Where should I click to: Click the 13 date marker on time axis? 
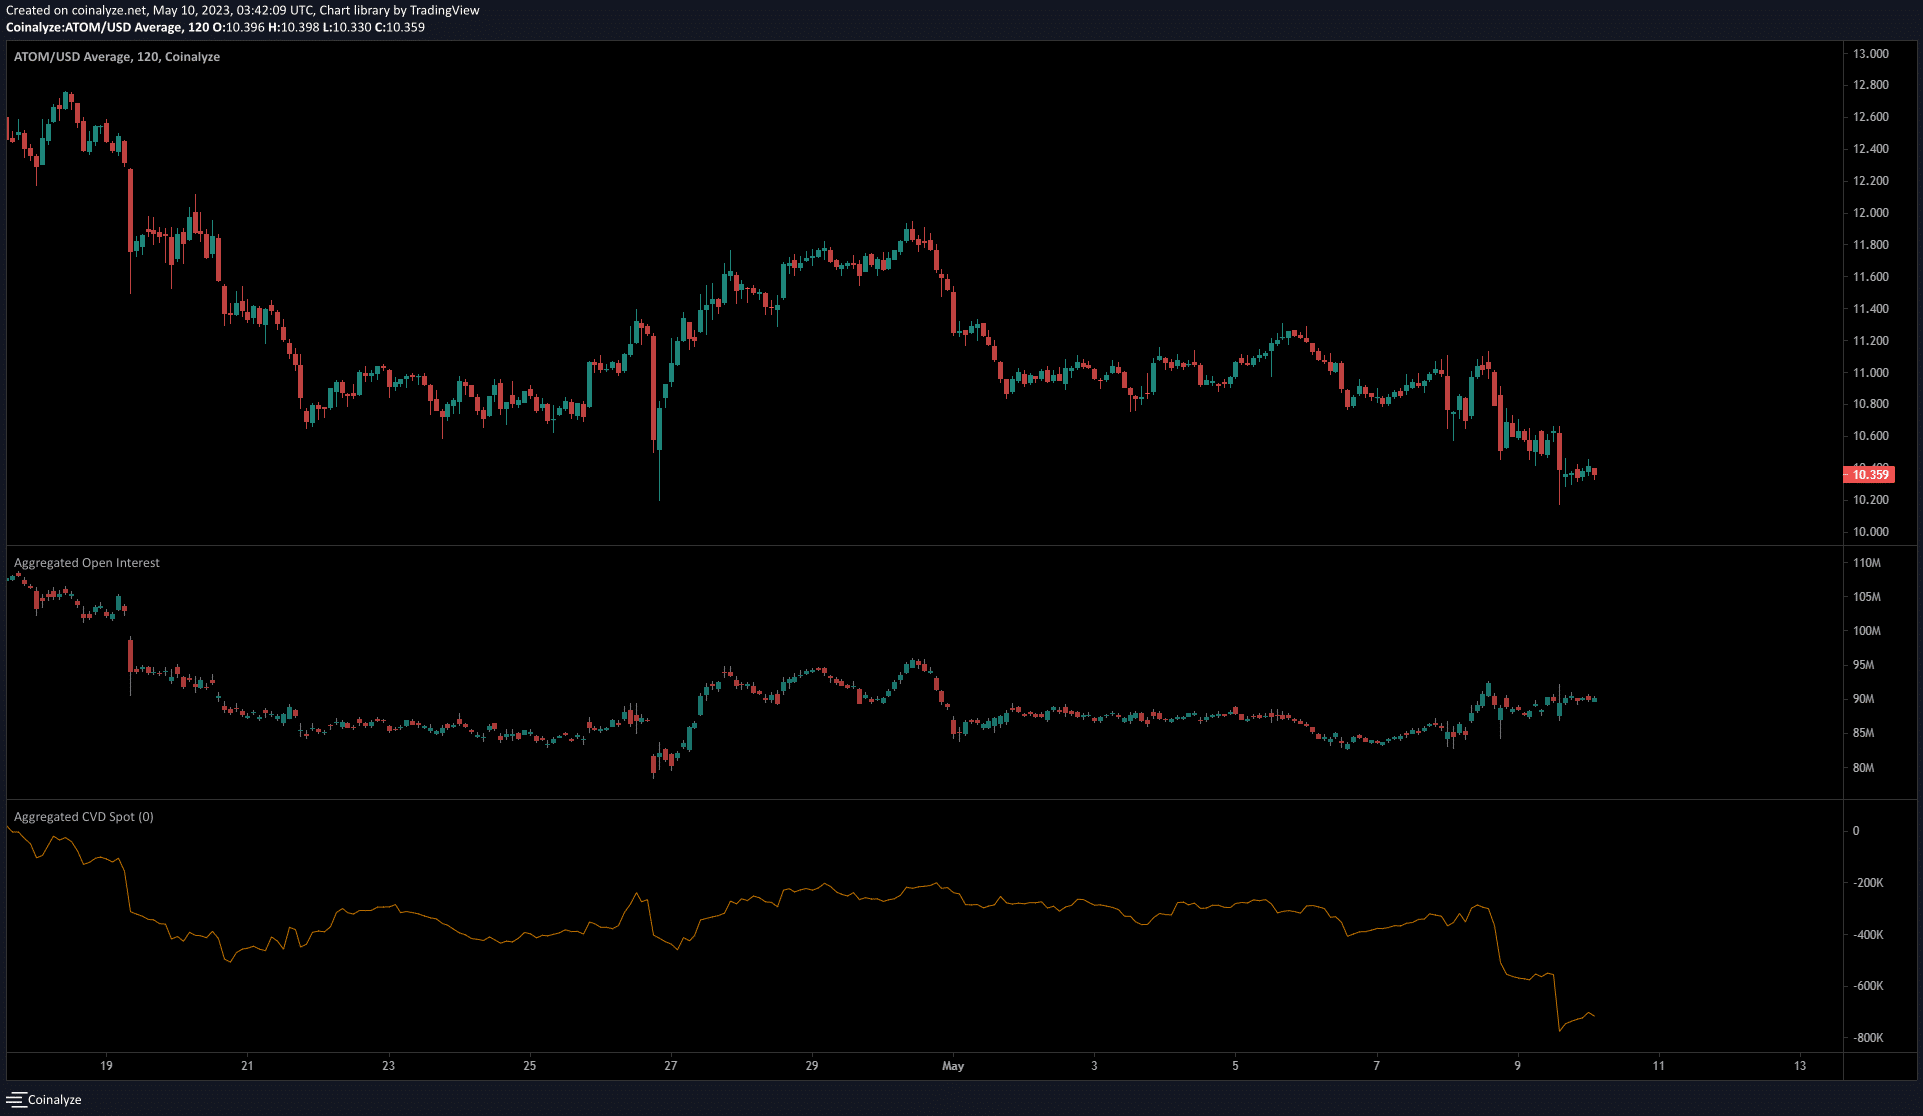coord(1800,1066)
